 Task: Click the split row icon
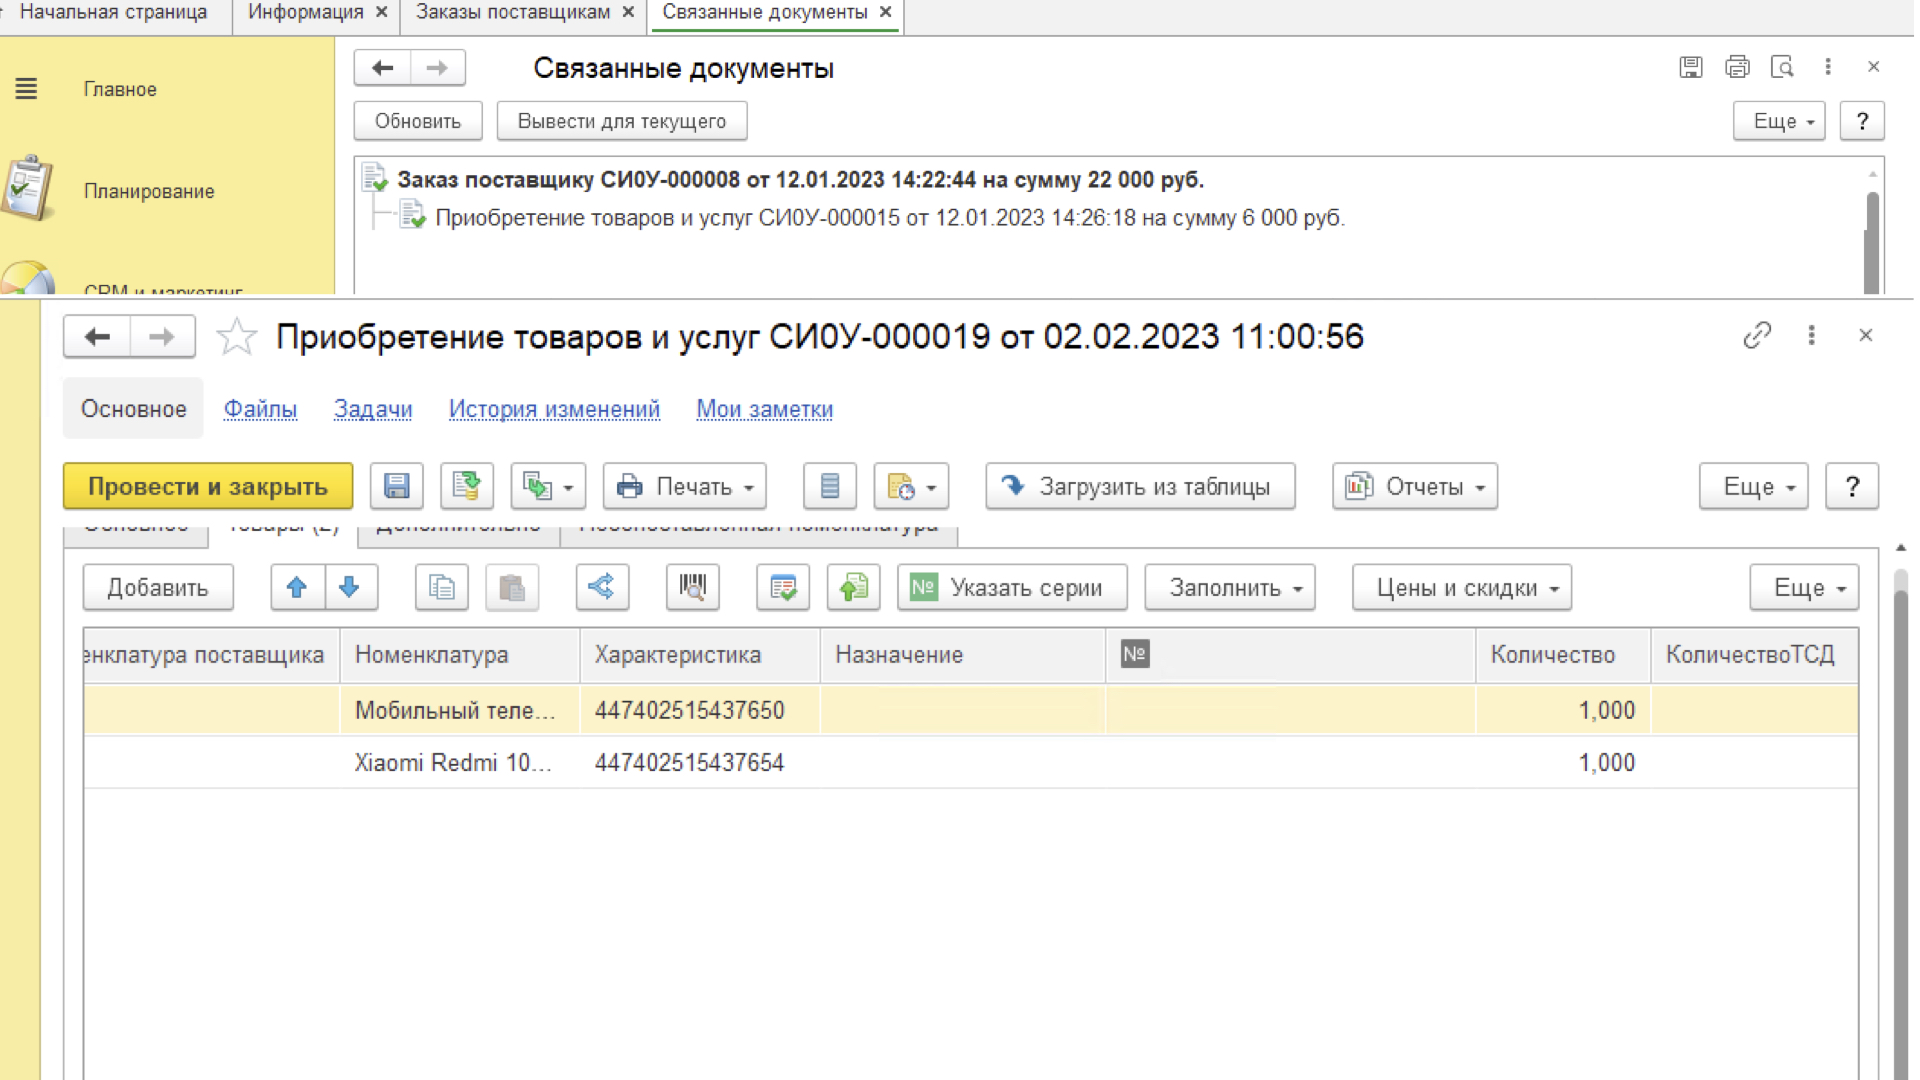click(602, 588)
